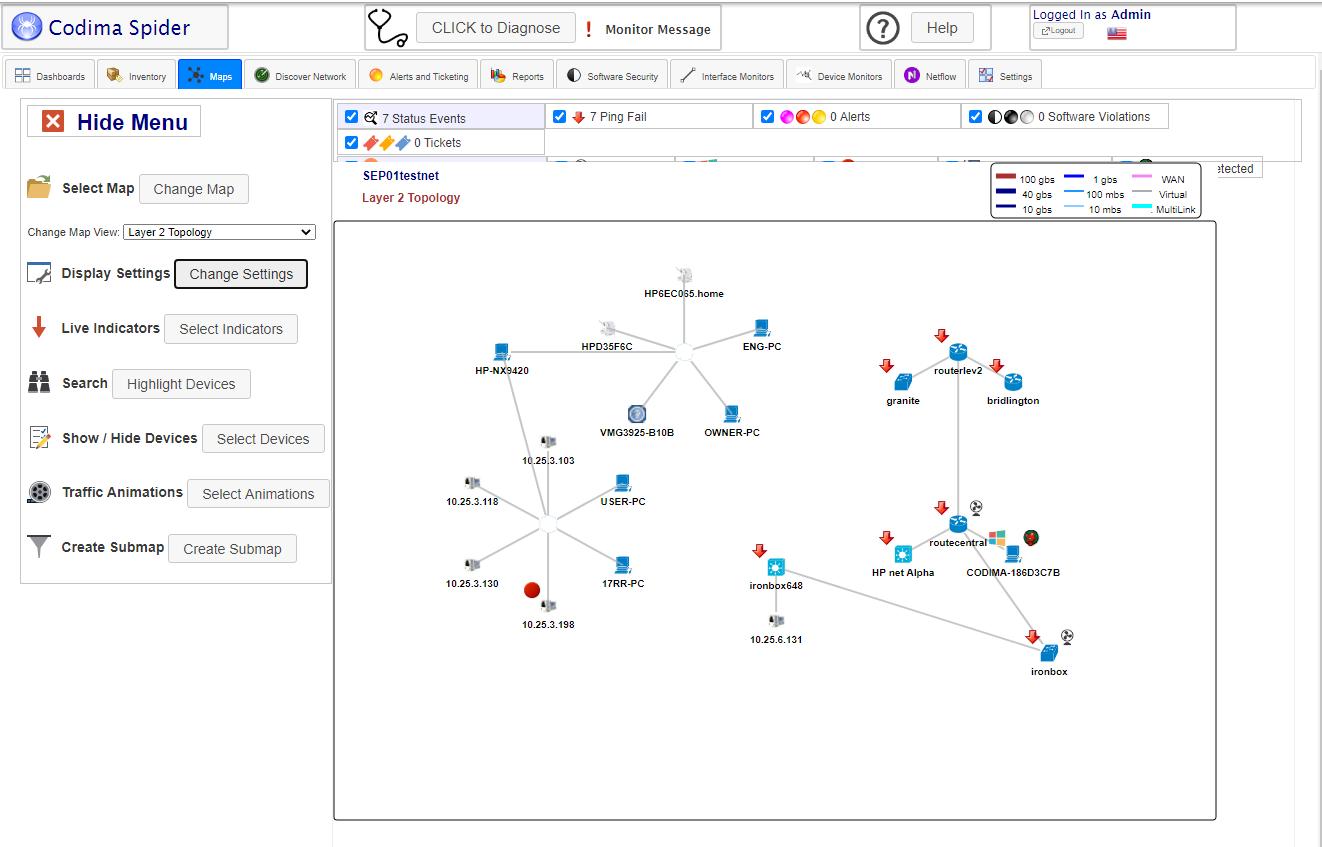Open the Software Security tab

point(612,76)
